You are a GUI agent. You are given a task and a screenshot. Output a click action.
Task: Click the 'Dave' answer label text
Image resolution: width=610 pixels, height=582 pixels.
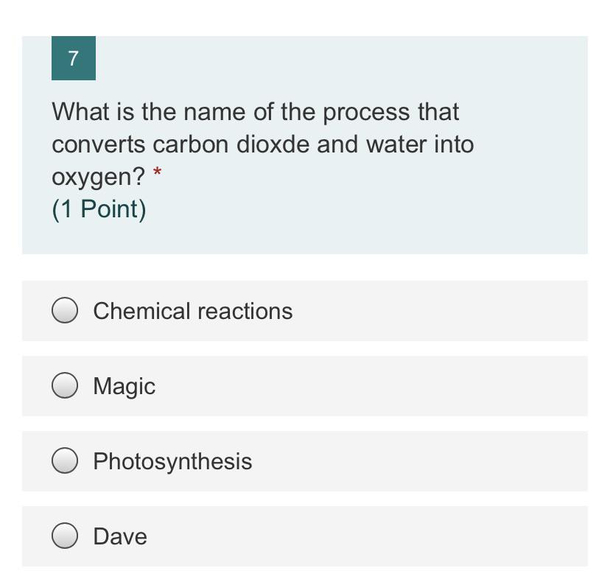120,537
